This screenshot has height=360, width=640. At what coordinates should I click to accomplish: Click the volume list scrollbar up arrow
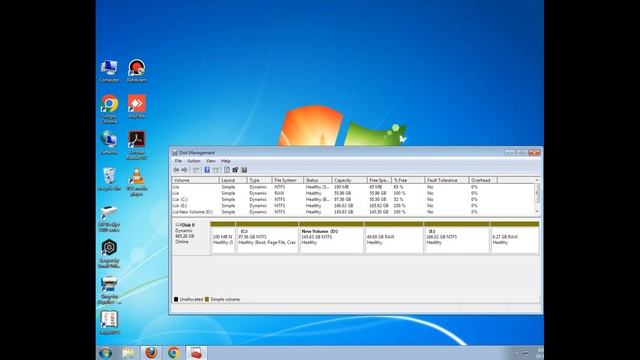[x=537, y=180]
